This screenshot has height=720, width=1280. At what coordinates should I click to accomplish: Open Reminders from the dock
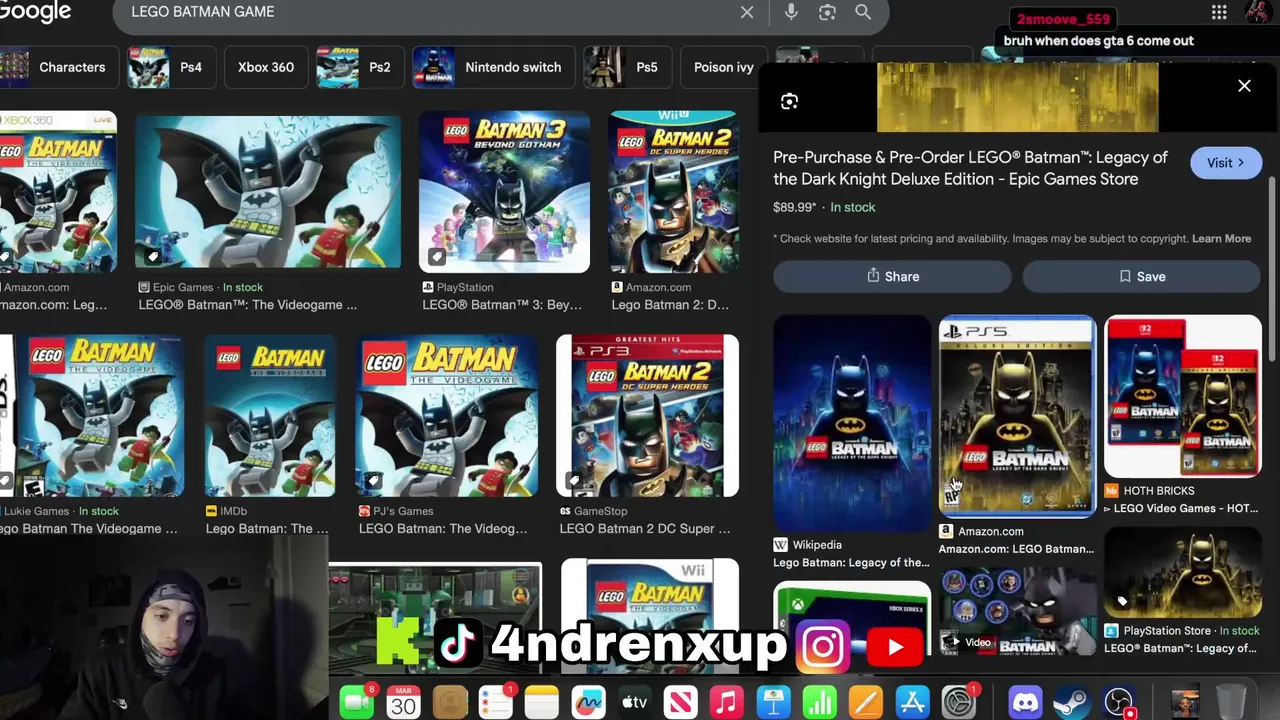(496, 702)
